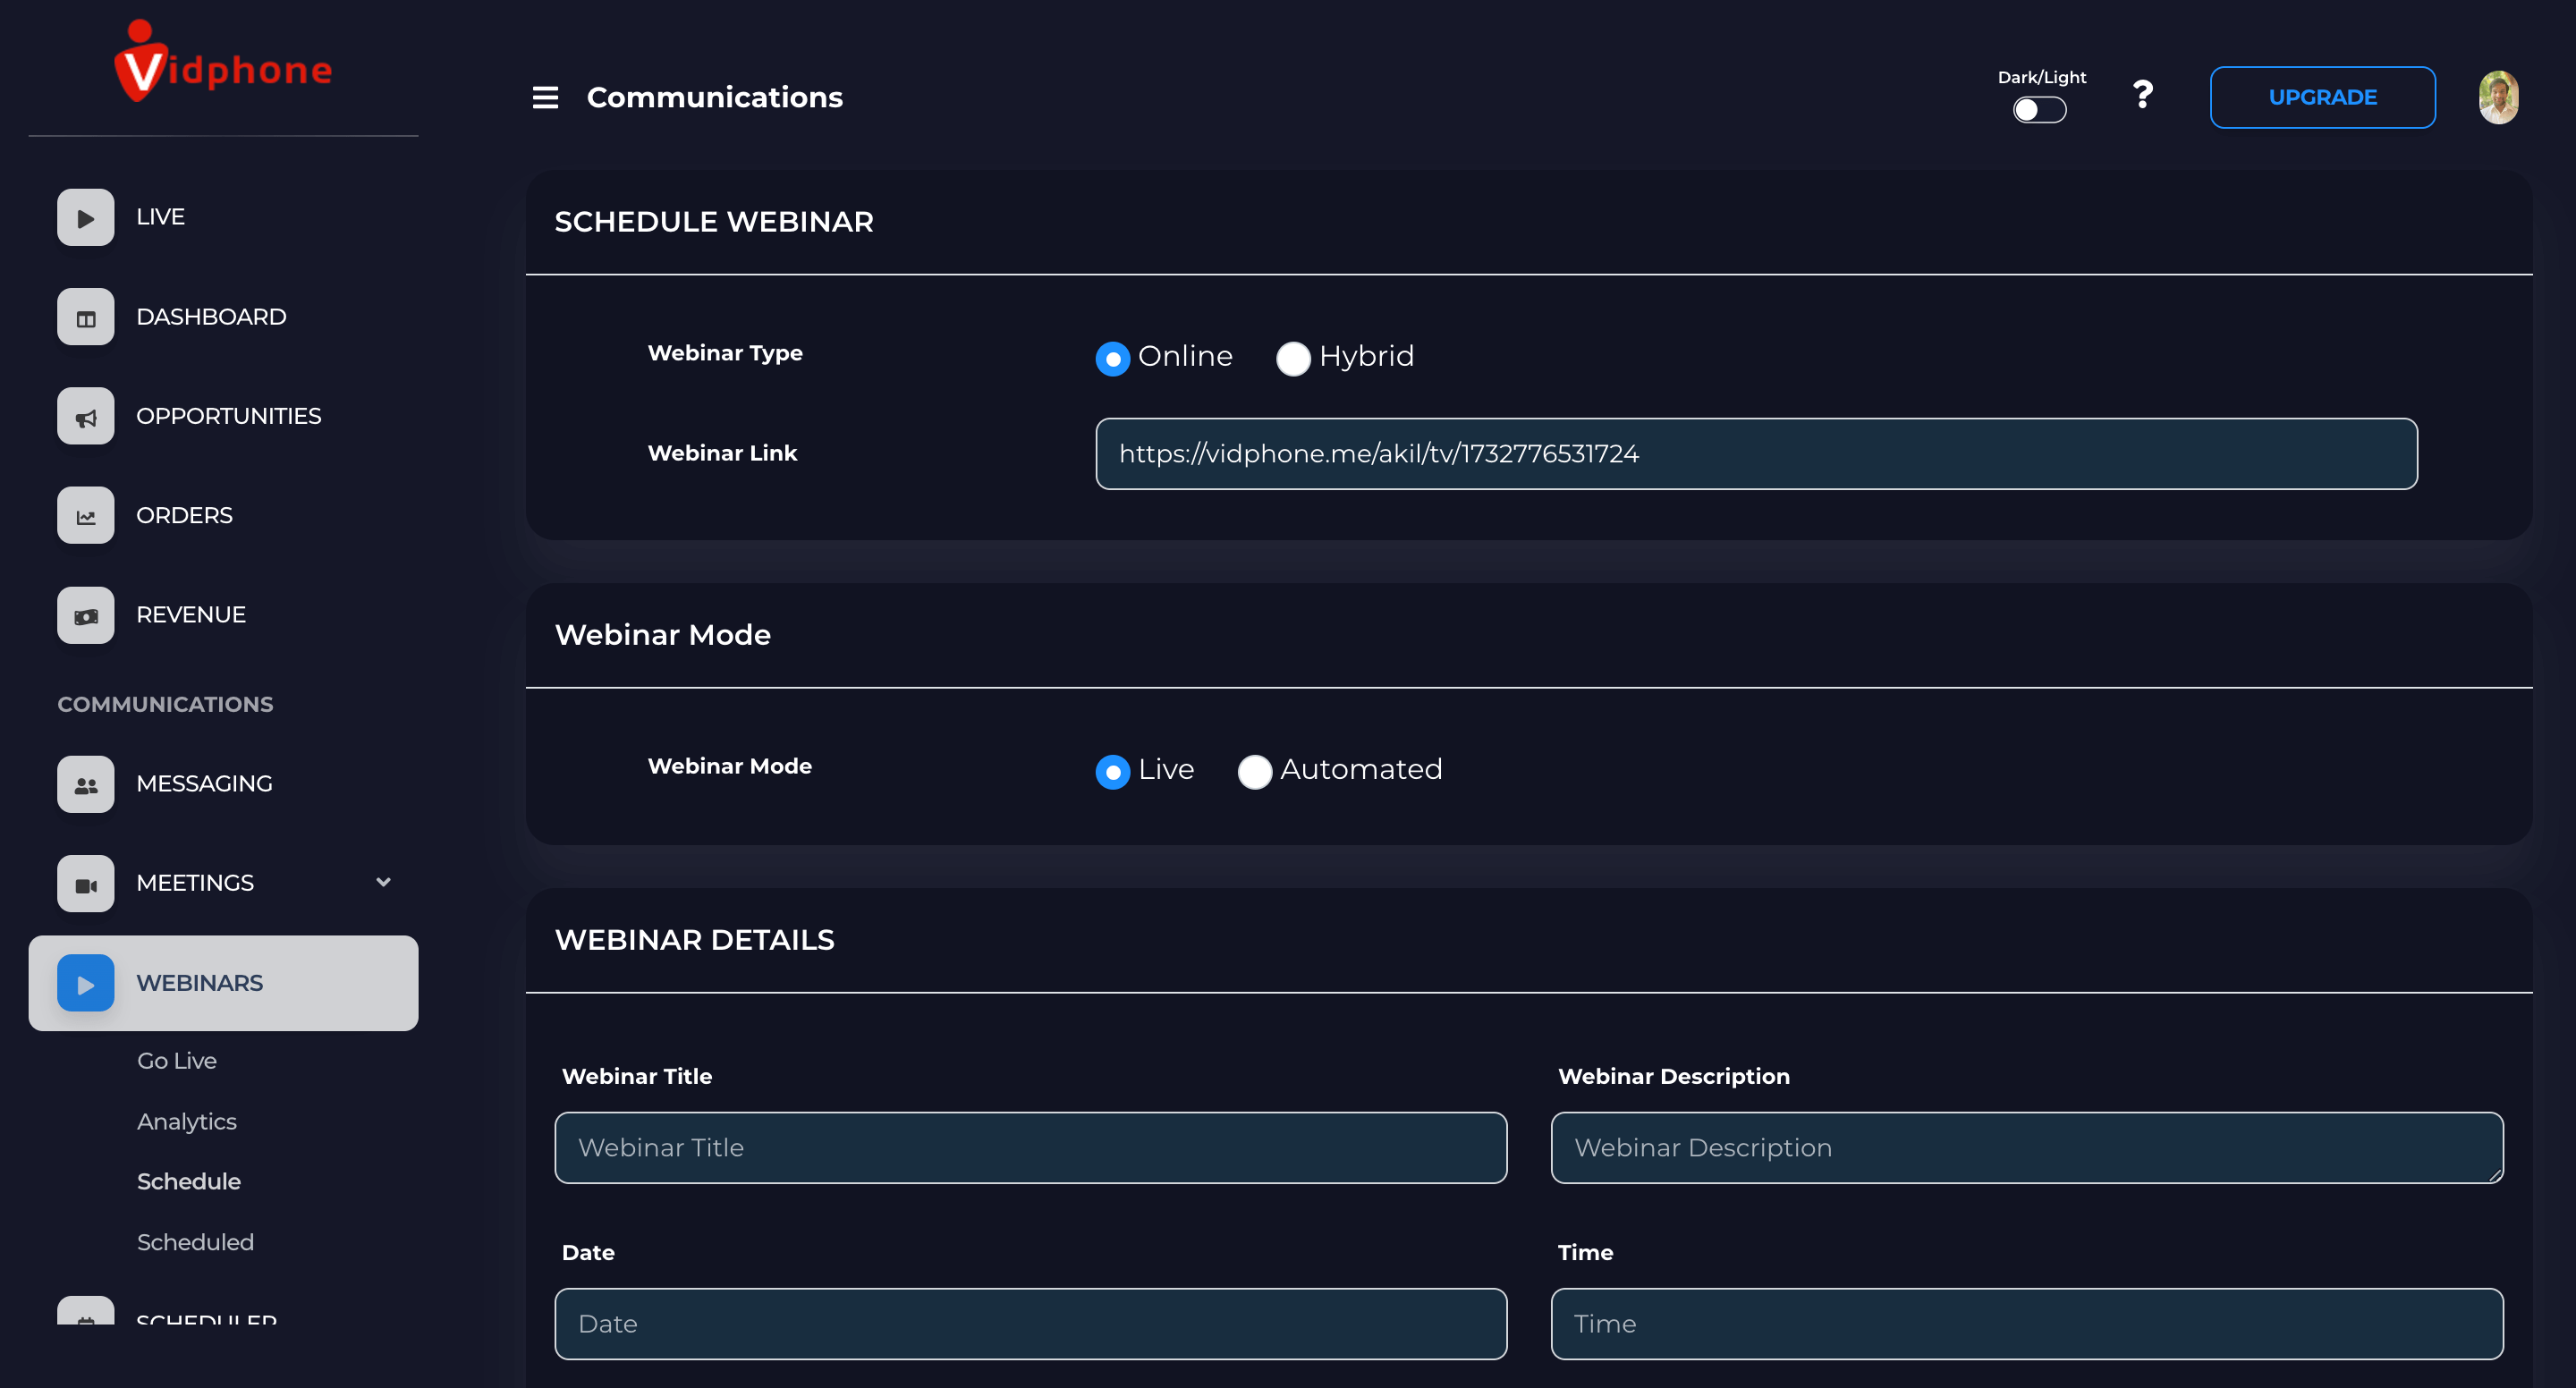Toggle the Dark/Light mode switch

[x=2039, y=109]
